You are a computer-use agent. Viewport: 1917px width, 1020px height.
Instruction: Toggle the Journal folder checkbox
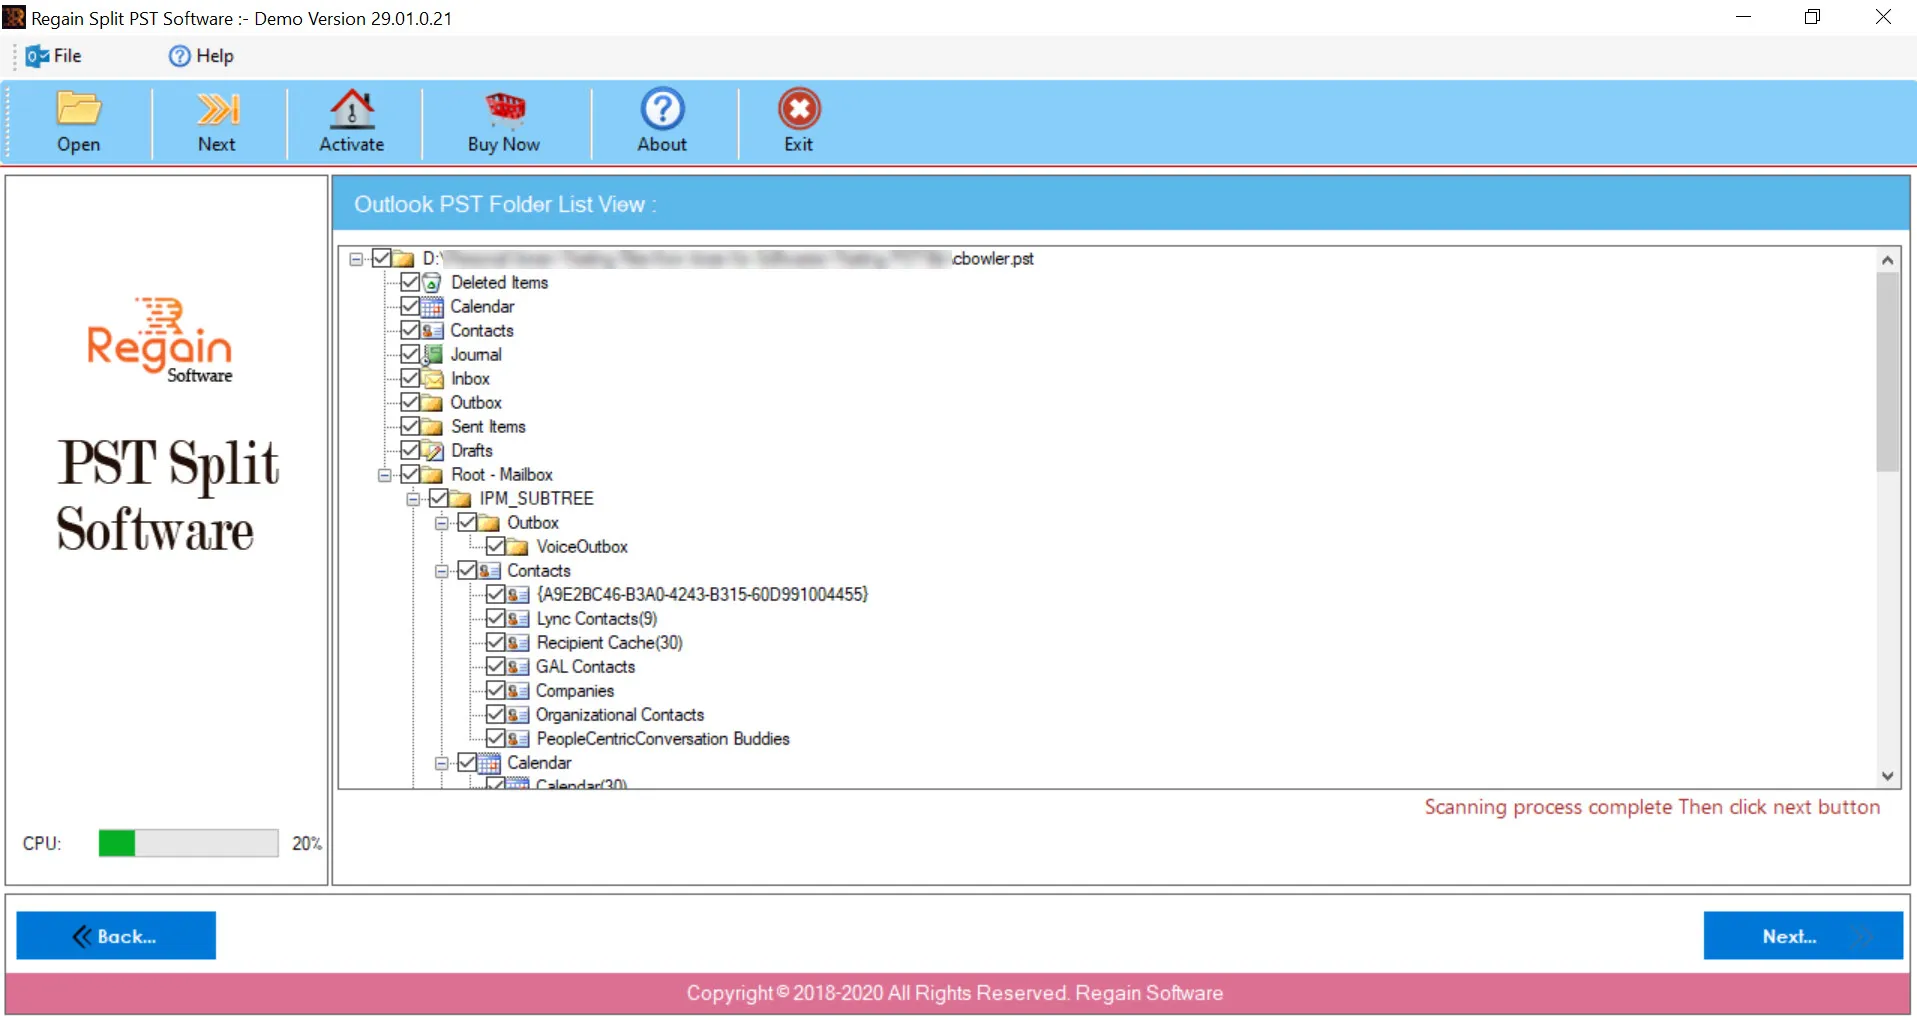[410, 355]
